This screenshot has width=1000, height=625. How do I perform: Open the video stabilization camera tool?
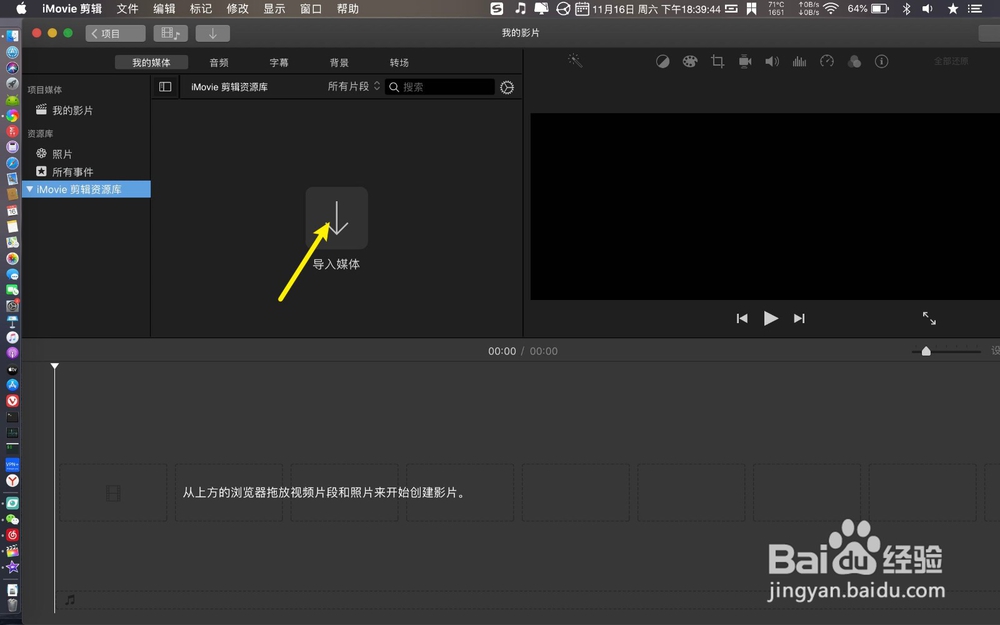pos(745,61)
